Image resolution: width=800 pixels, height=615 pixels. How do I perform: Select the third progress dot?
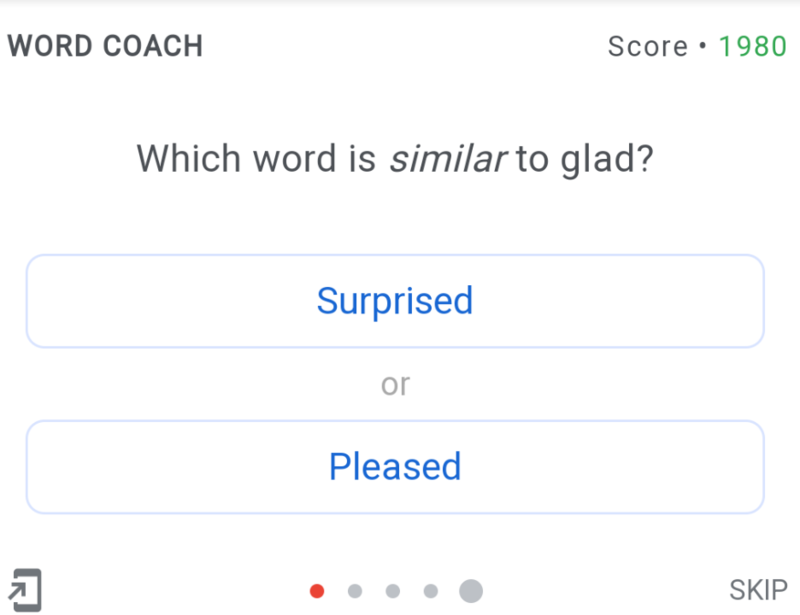point(392,591)
